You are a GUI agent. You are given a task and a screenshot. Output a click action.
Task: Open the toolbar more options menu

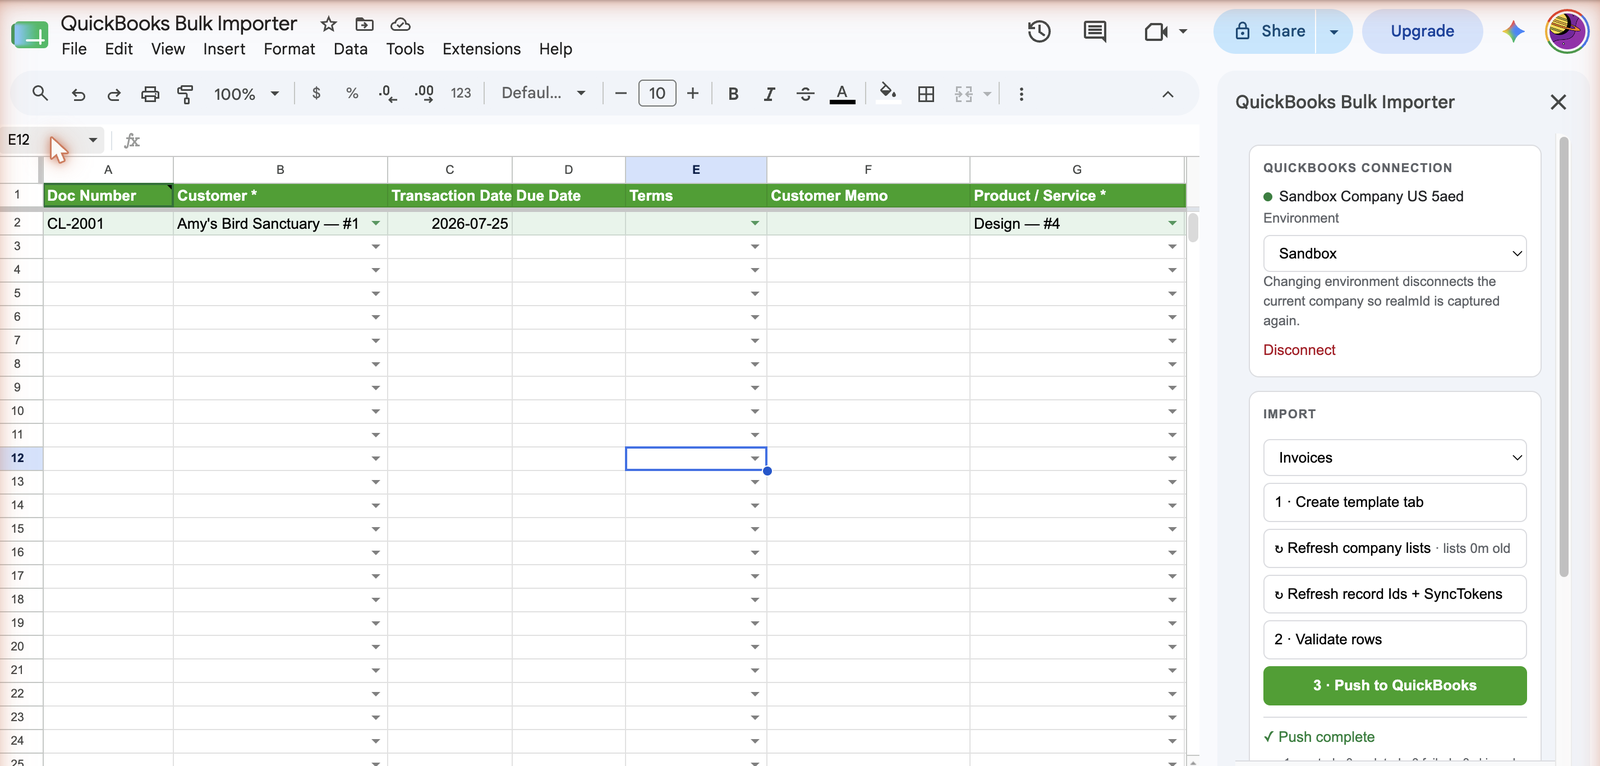pos(1021,93)
